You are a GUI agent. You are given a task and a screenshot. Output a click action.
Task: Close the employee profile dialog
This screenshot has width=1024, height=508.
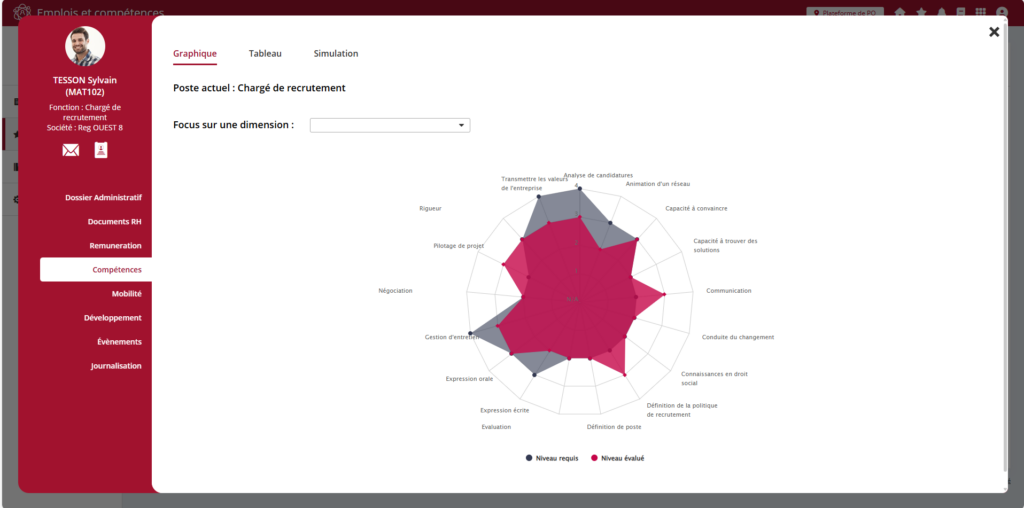coord(994,32)
